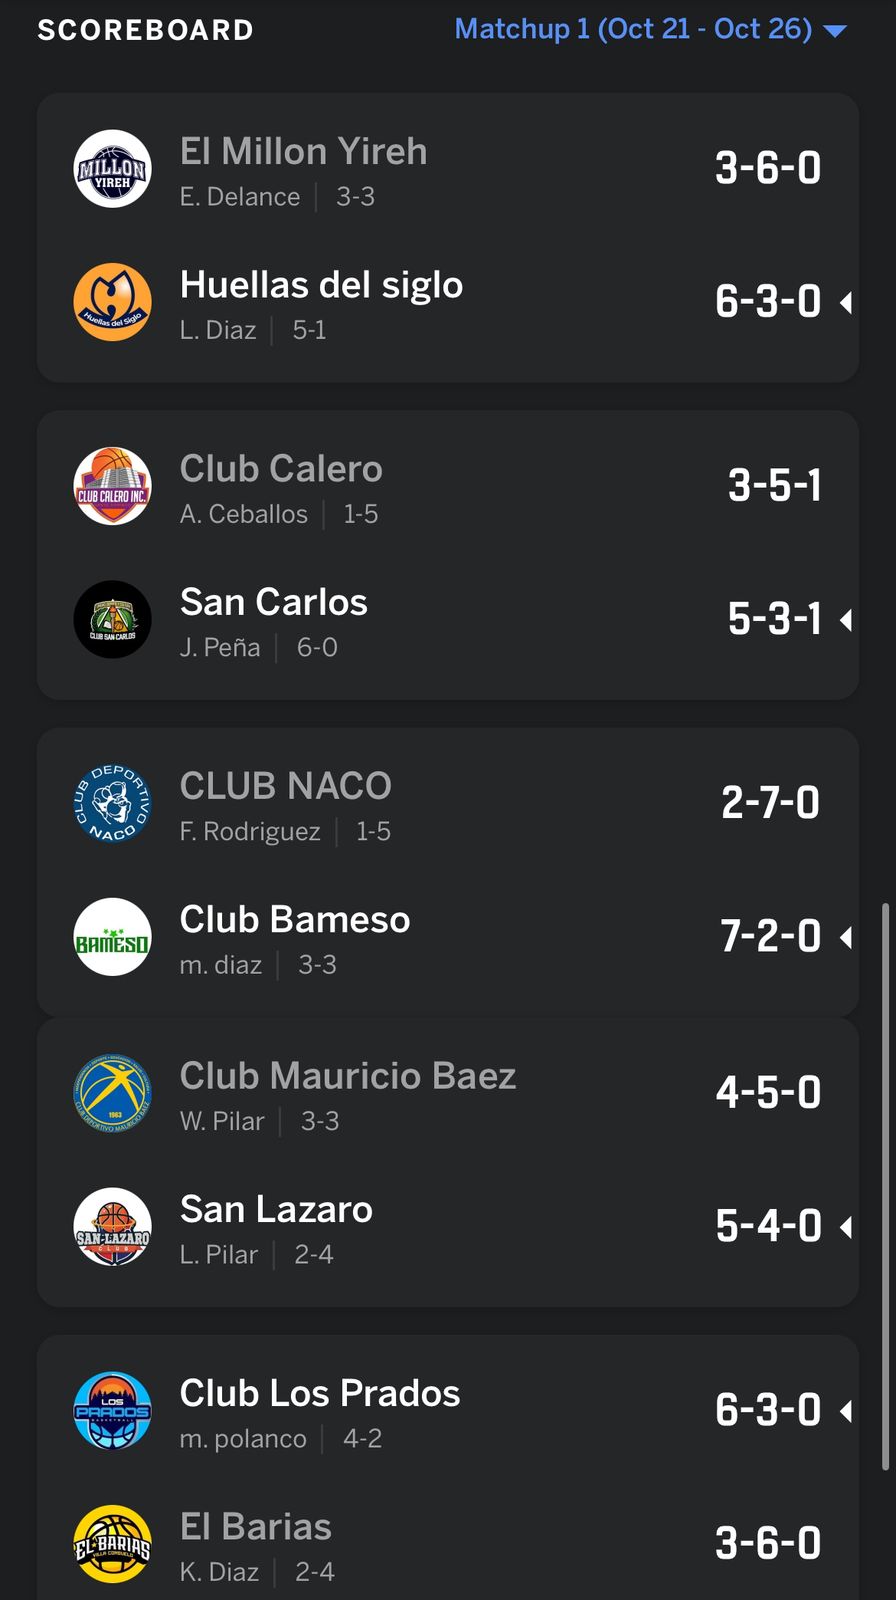Tap the Club NACO emblem

click(113, 803)
